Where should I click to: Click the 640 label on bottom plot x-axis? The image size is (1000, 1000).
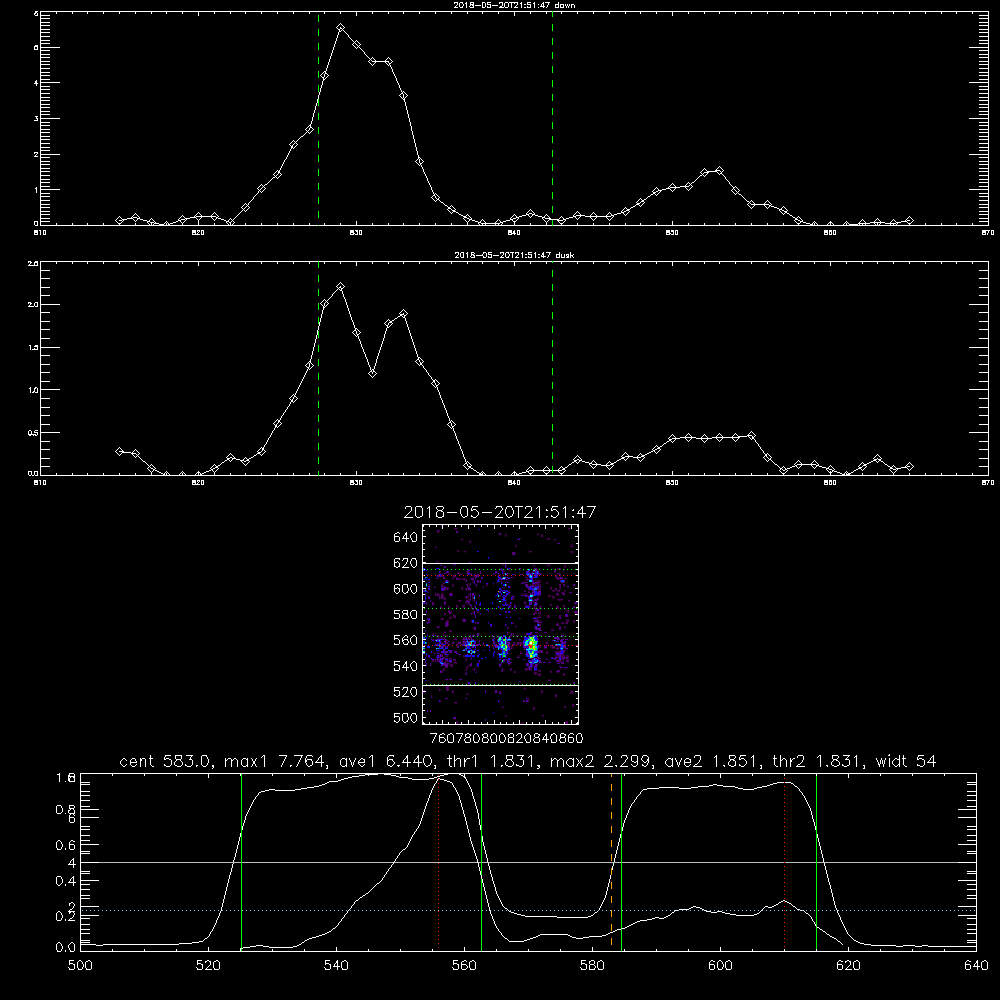[976, 966]
